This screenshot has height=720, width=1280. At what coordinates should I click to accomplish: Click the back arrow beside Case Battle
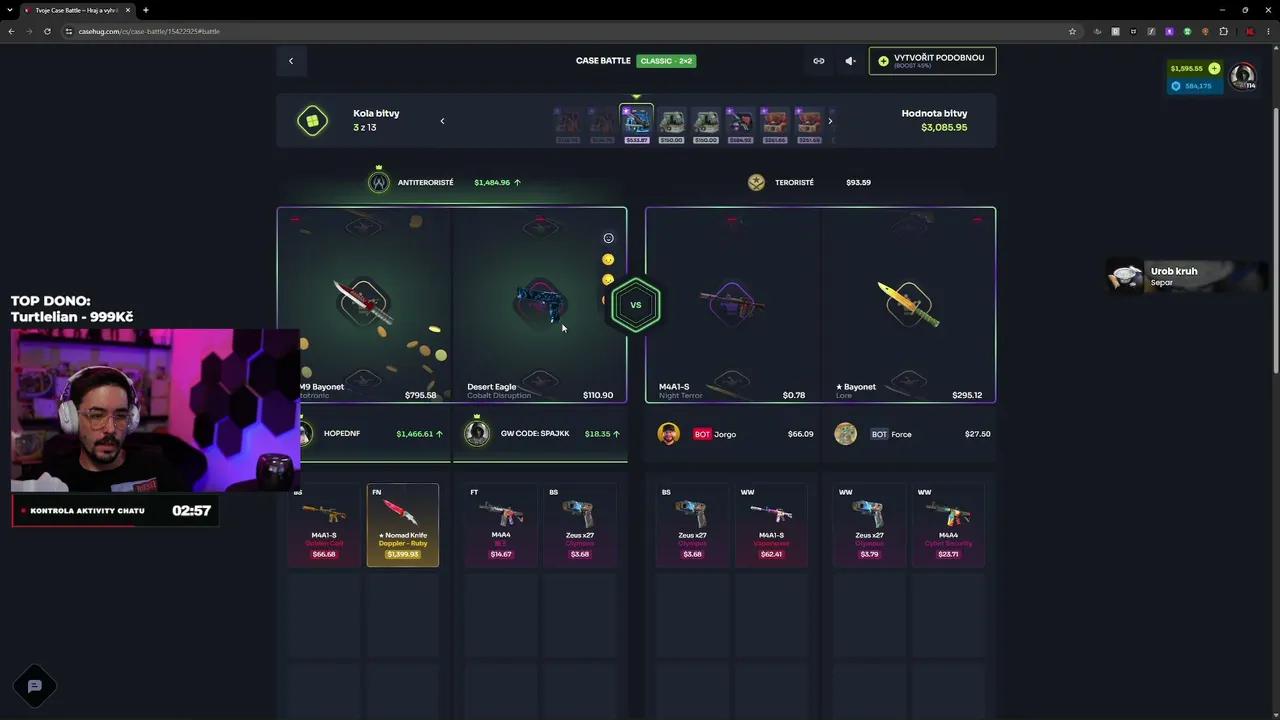click(291, 61)
